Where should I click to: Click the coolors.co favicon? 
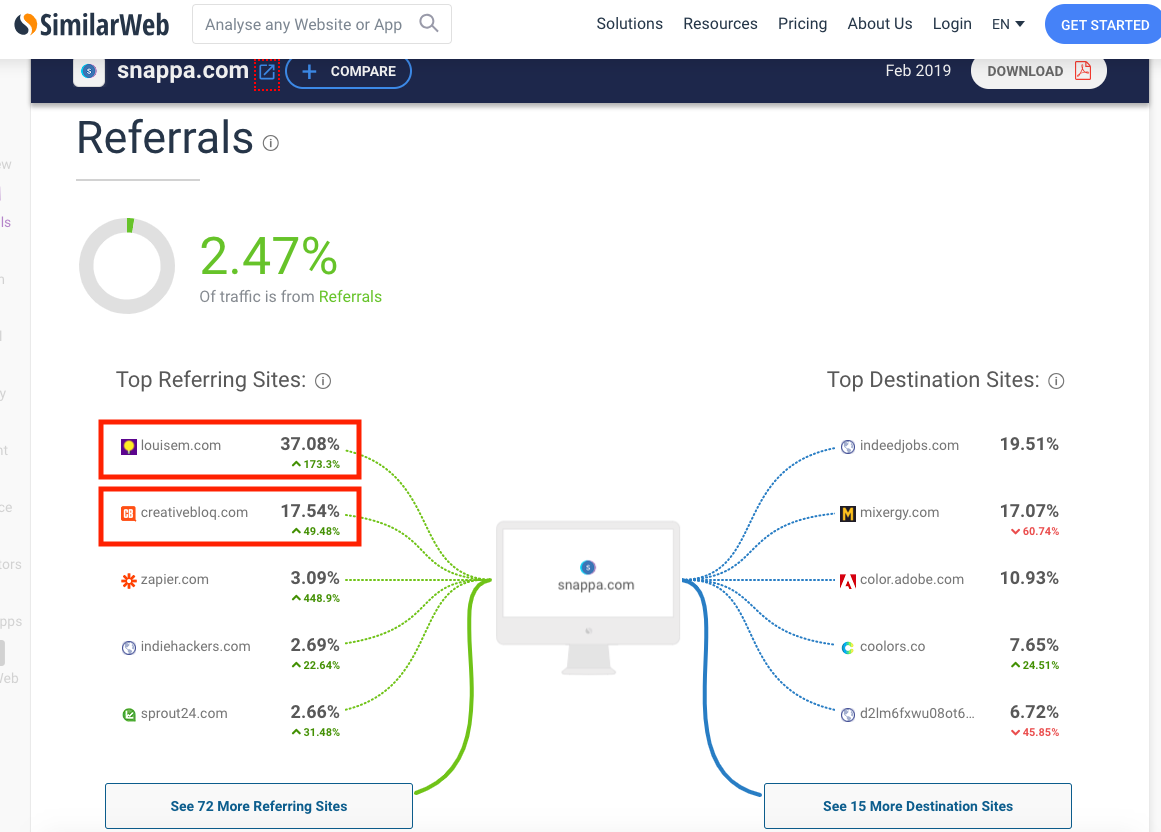coord(848,648)
